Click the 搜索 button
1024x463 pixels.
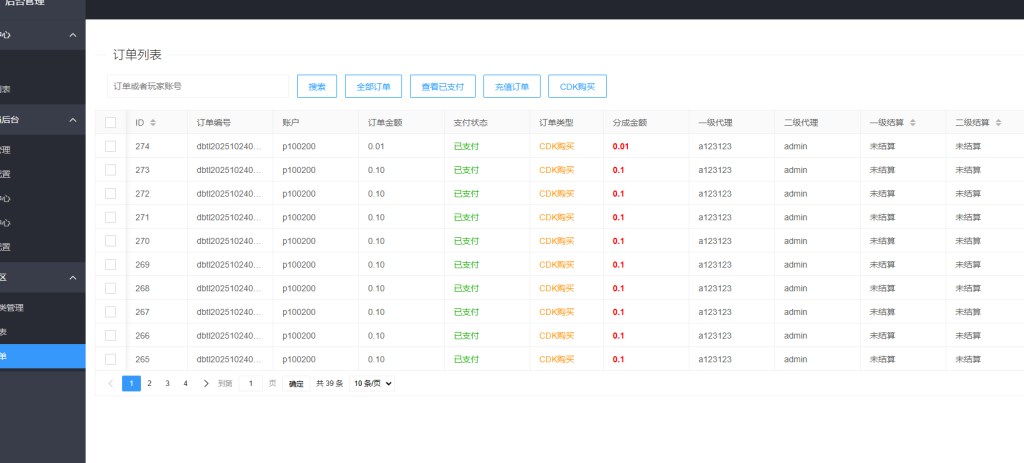[x=317, y=87]
